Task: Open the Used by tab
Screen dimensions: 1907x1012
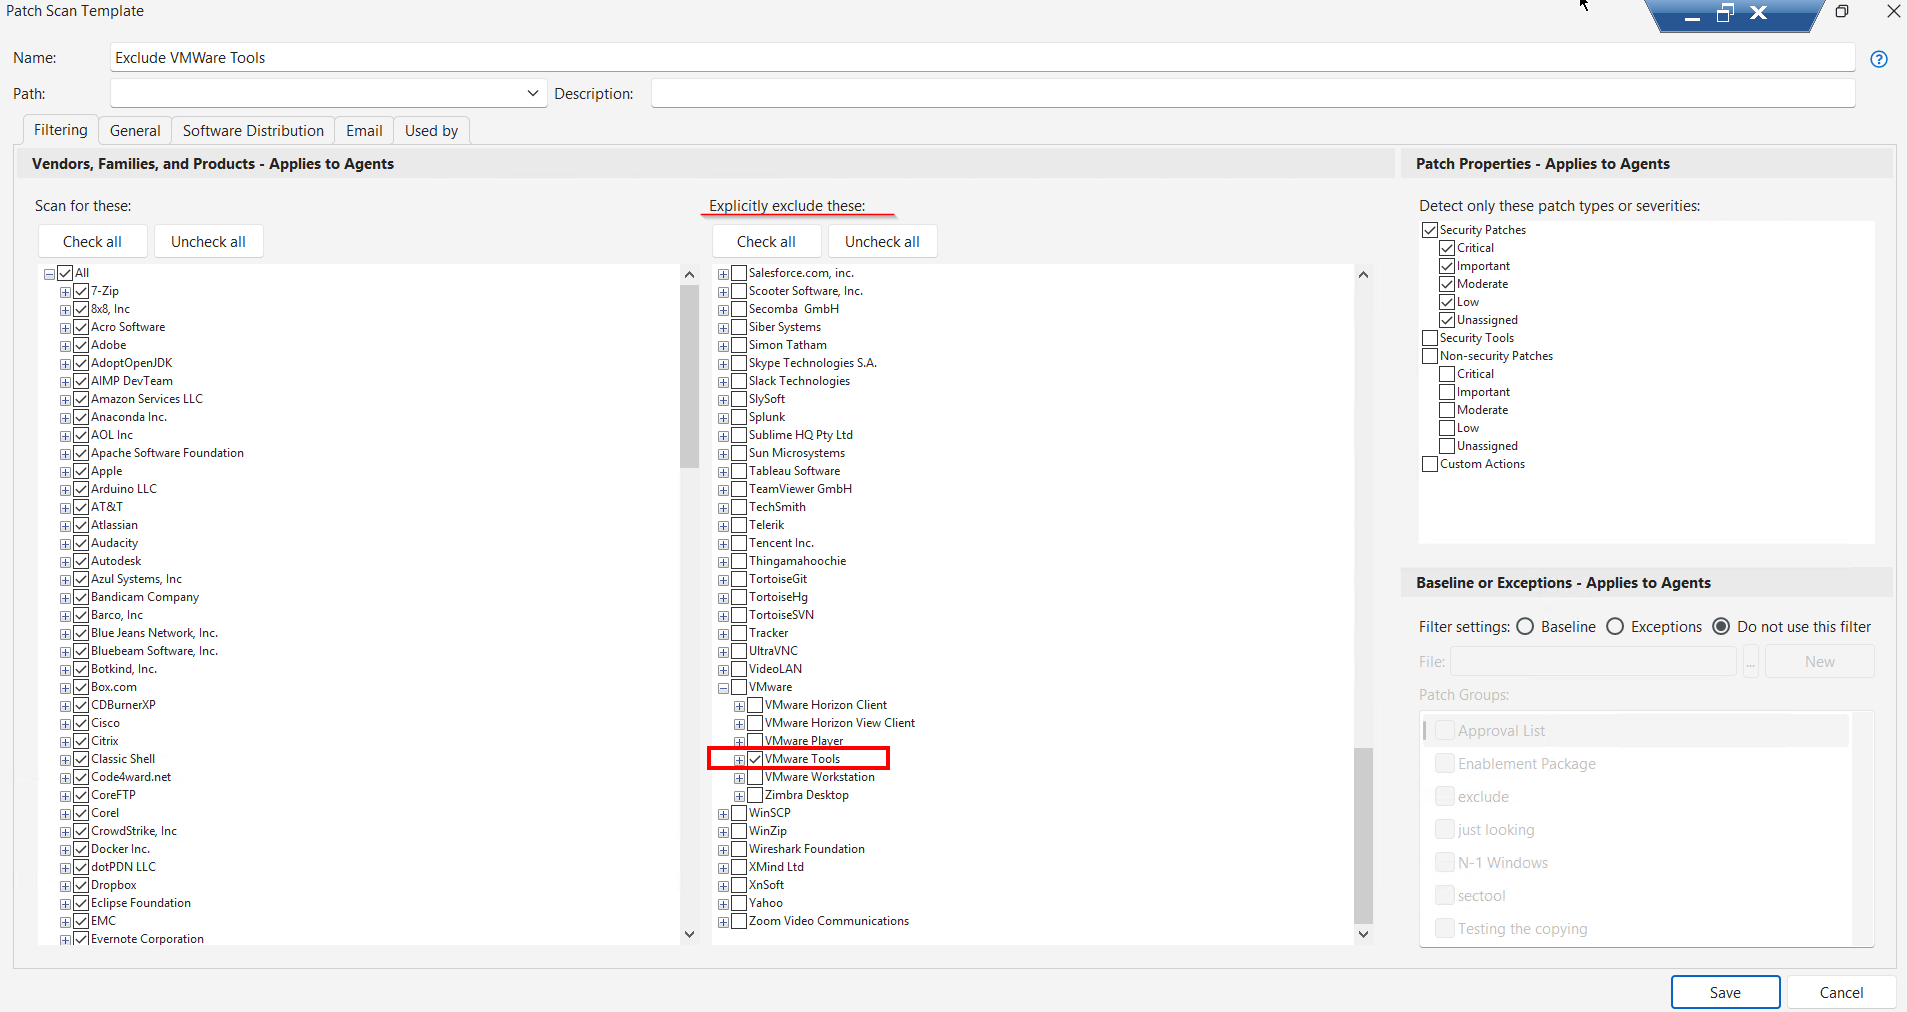Action: pos(431,131)
